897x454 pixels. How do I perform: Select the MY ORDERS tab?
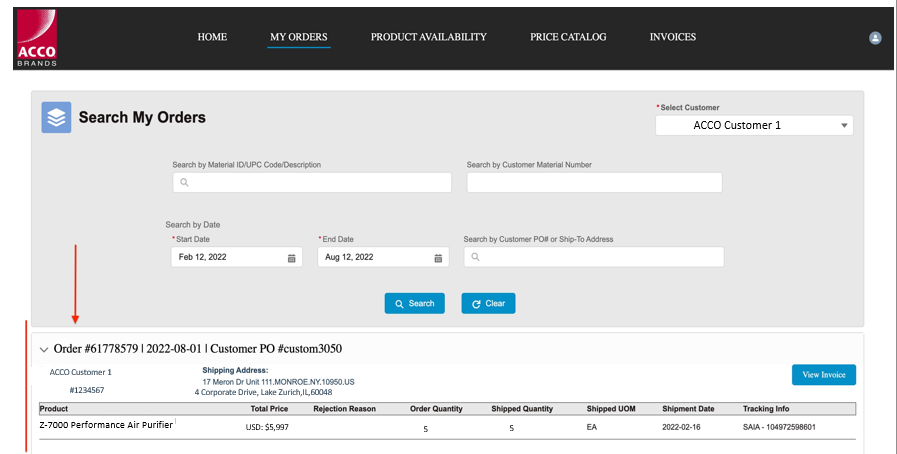299,37
